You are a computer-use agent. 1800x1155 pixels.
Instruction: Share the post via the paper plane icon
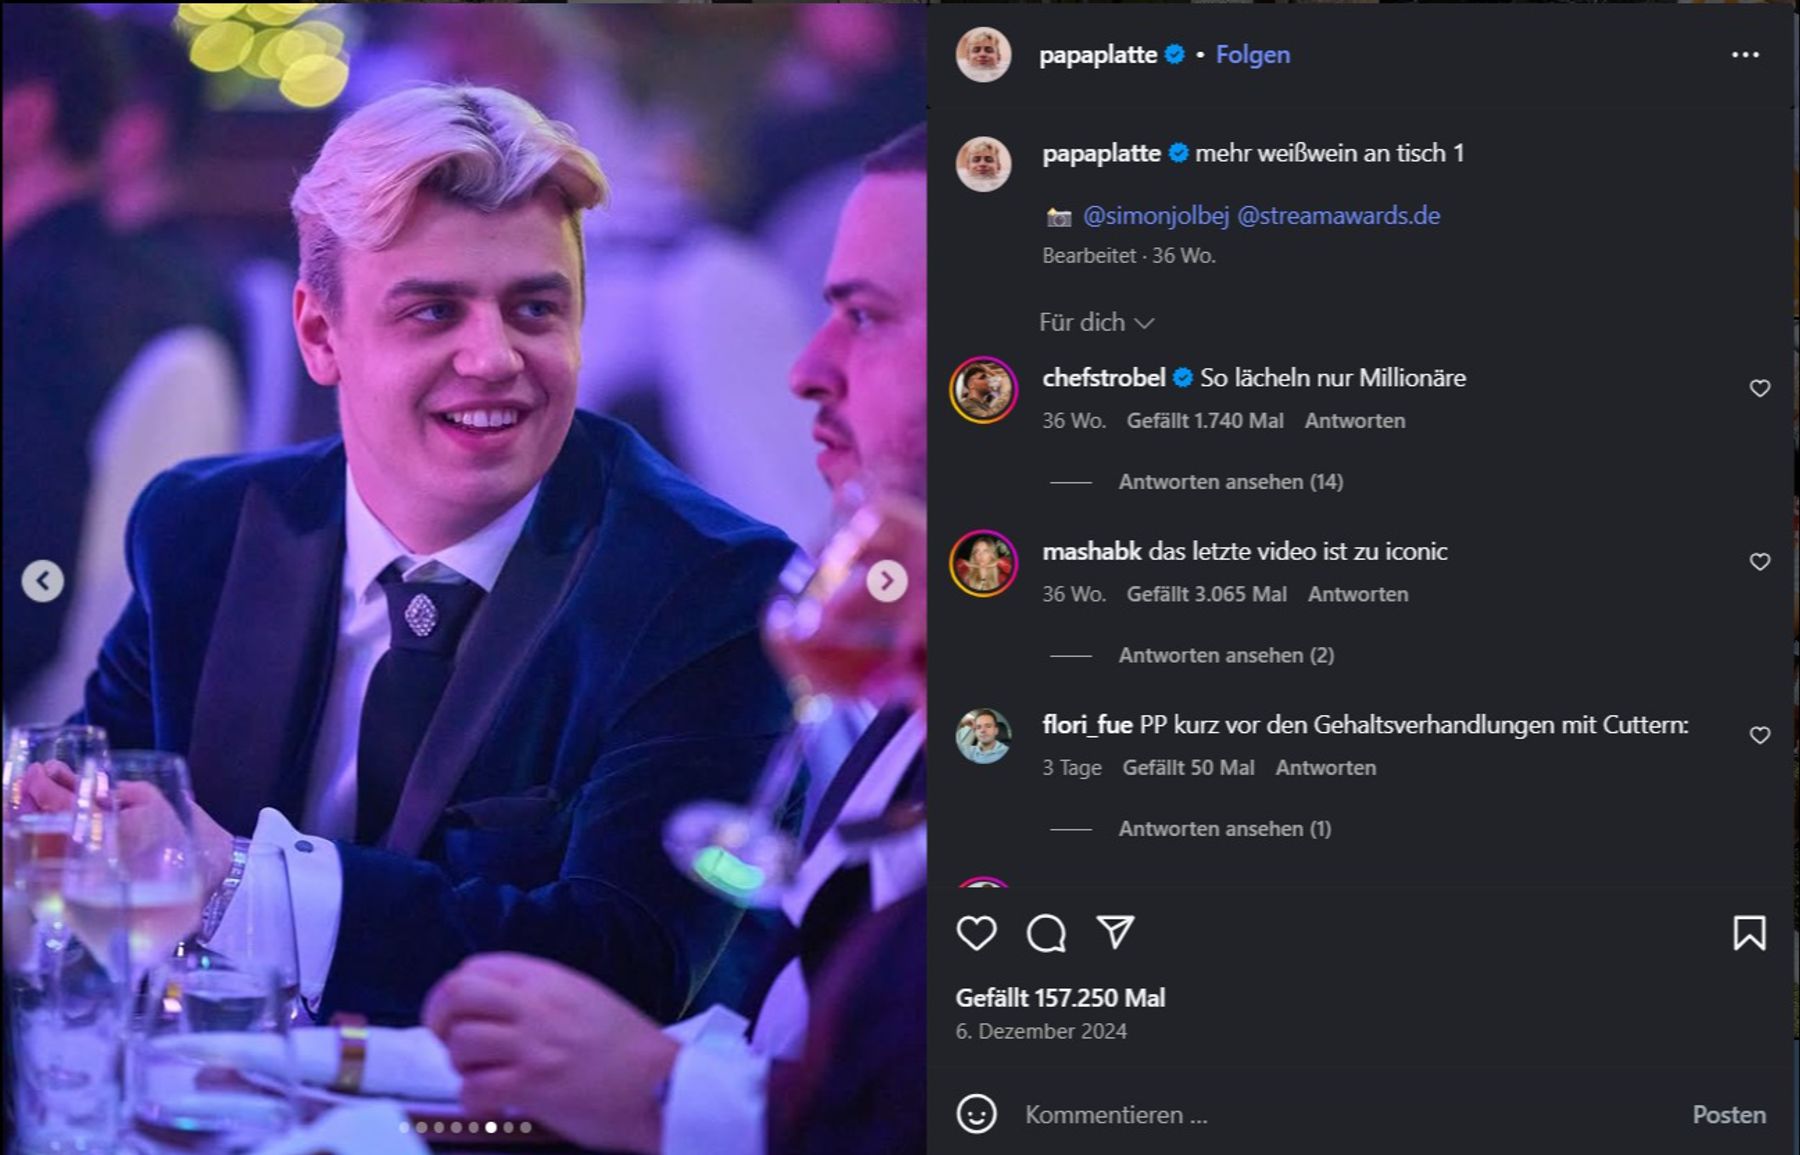(x=1117, y=934)
